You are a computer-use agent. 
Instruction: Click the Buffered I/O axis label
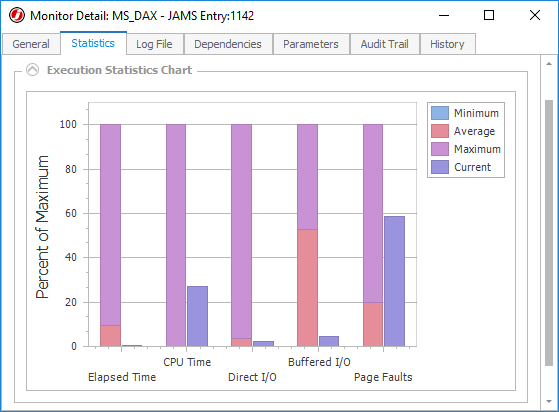(x=319, y=362)
